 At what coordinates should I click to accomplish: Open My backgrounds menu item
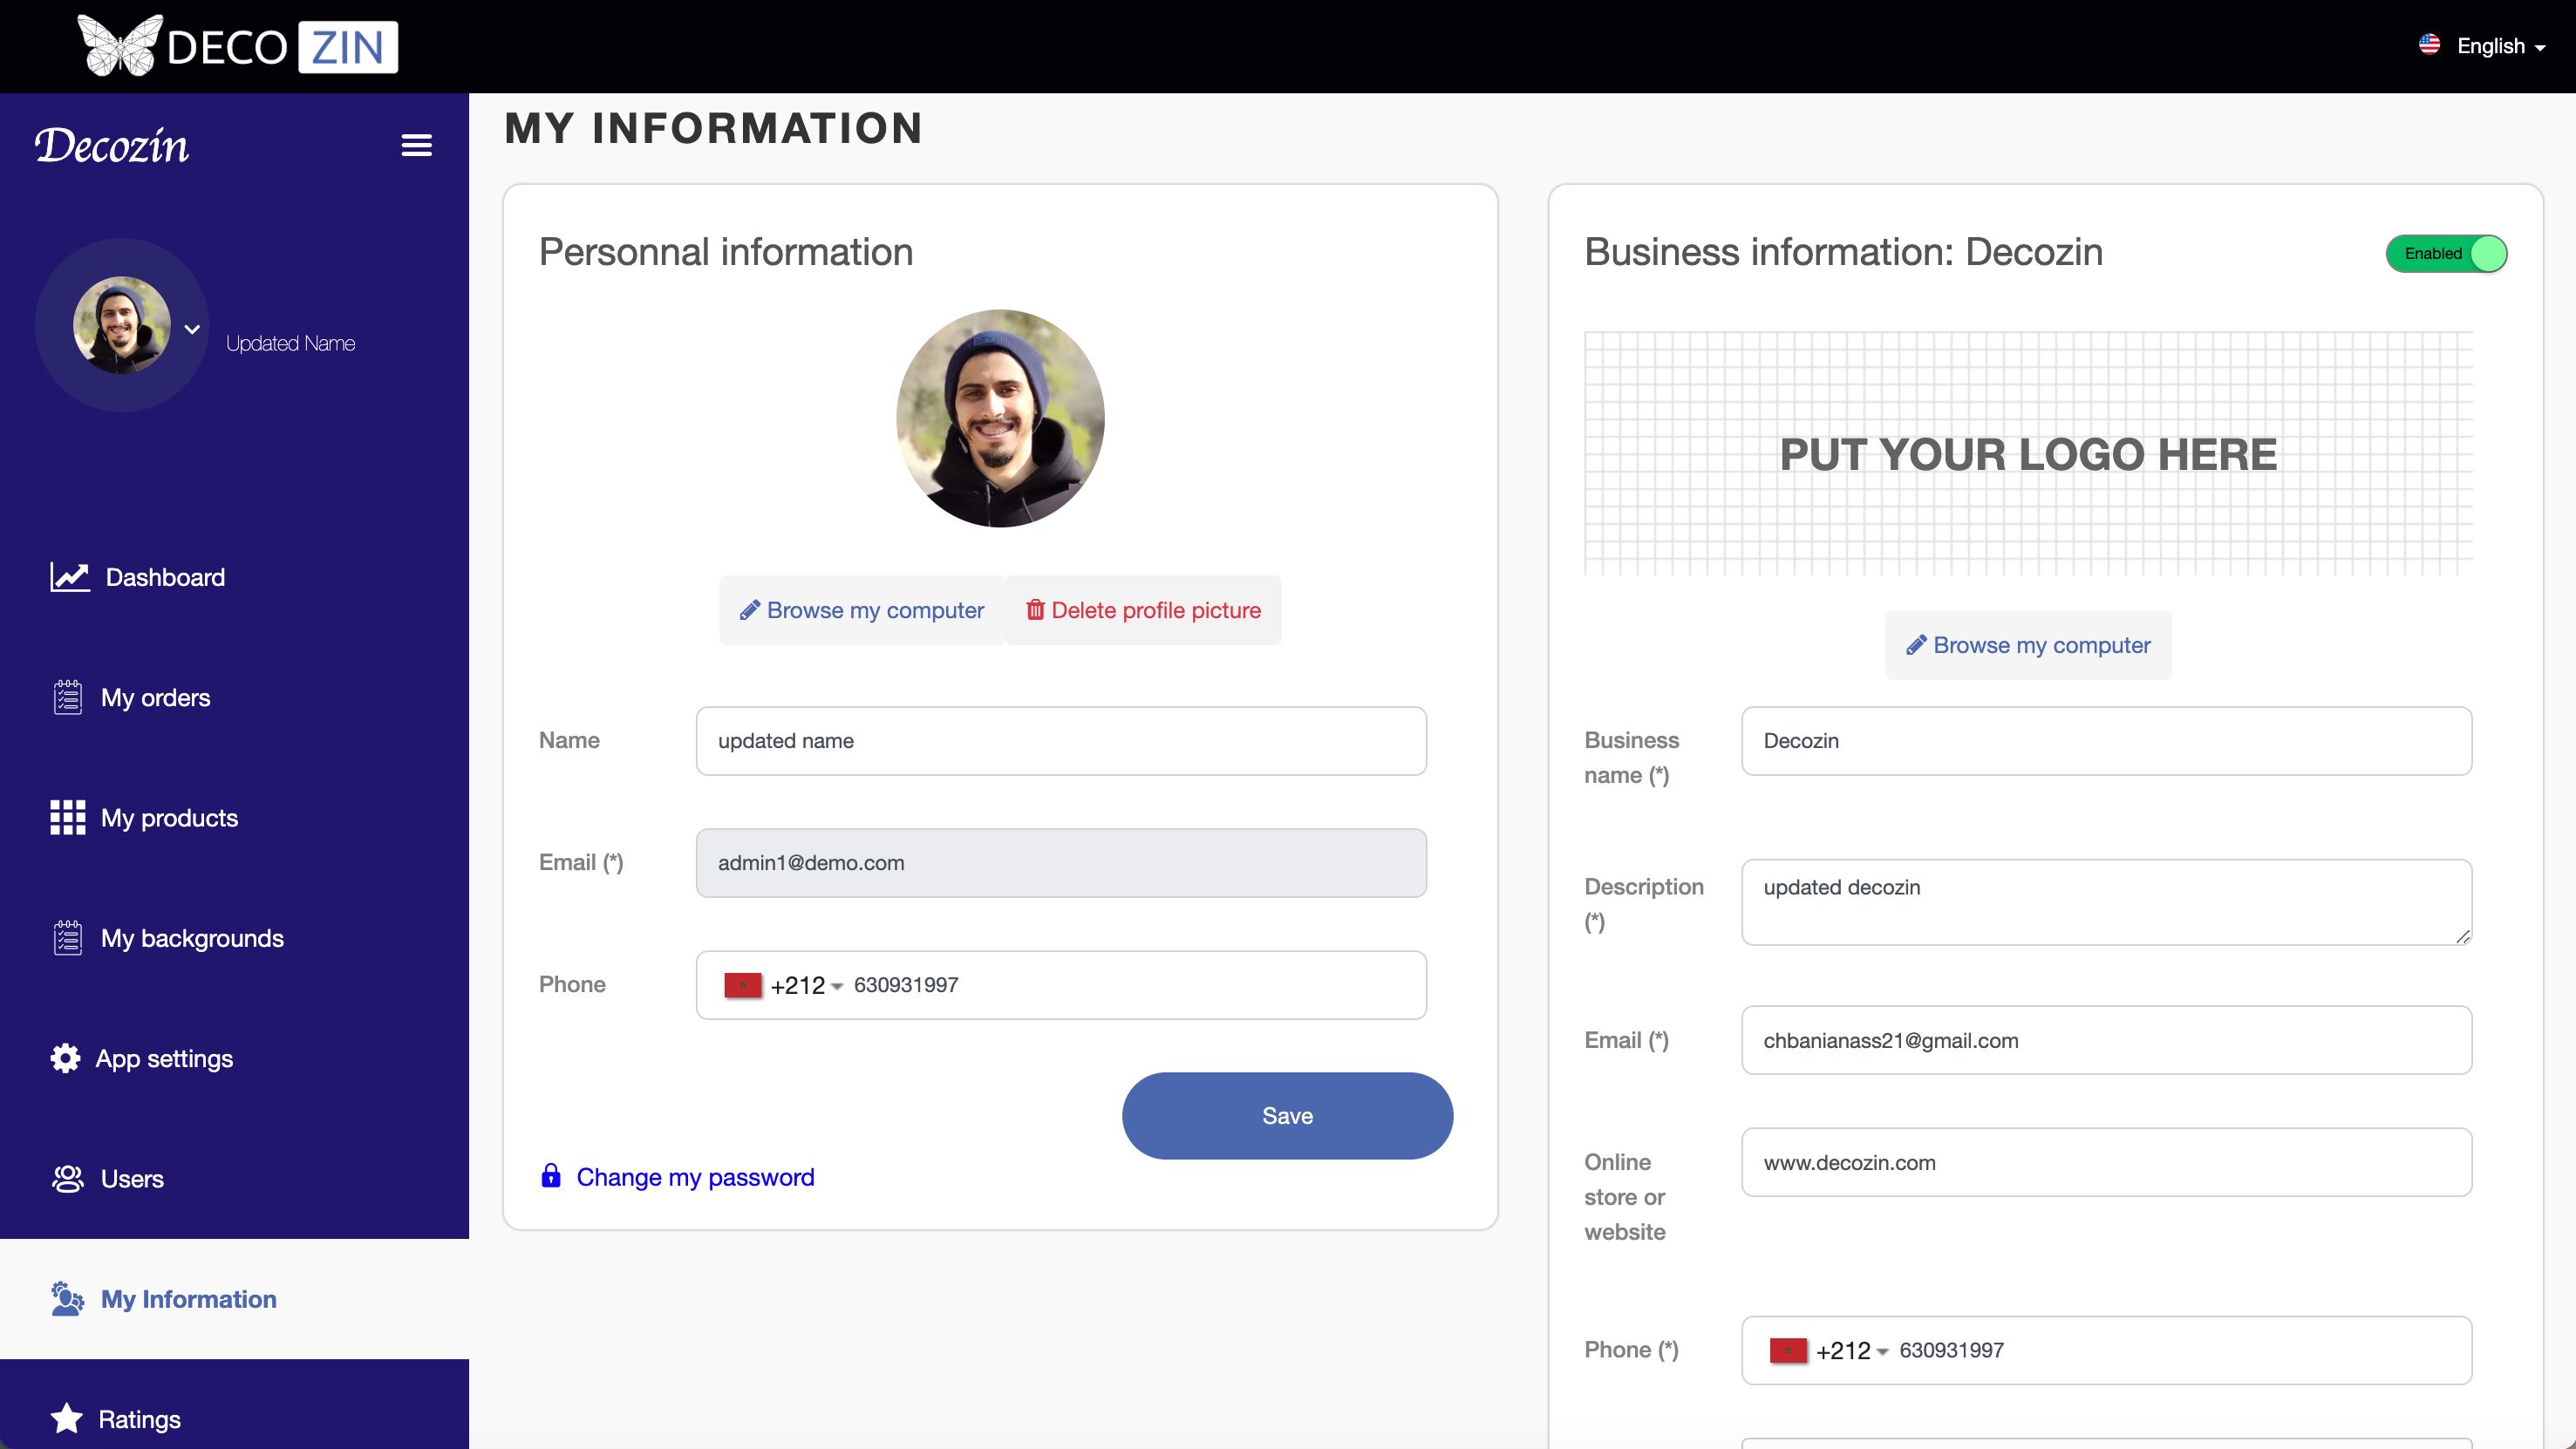click(192, 938)
